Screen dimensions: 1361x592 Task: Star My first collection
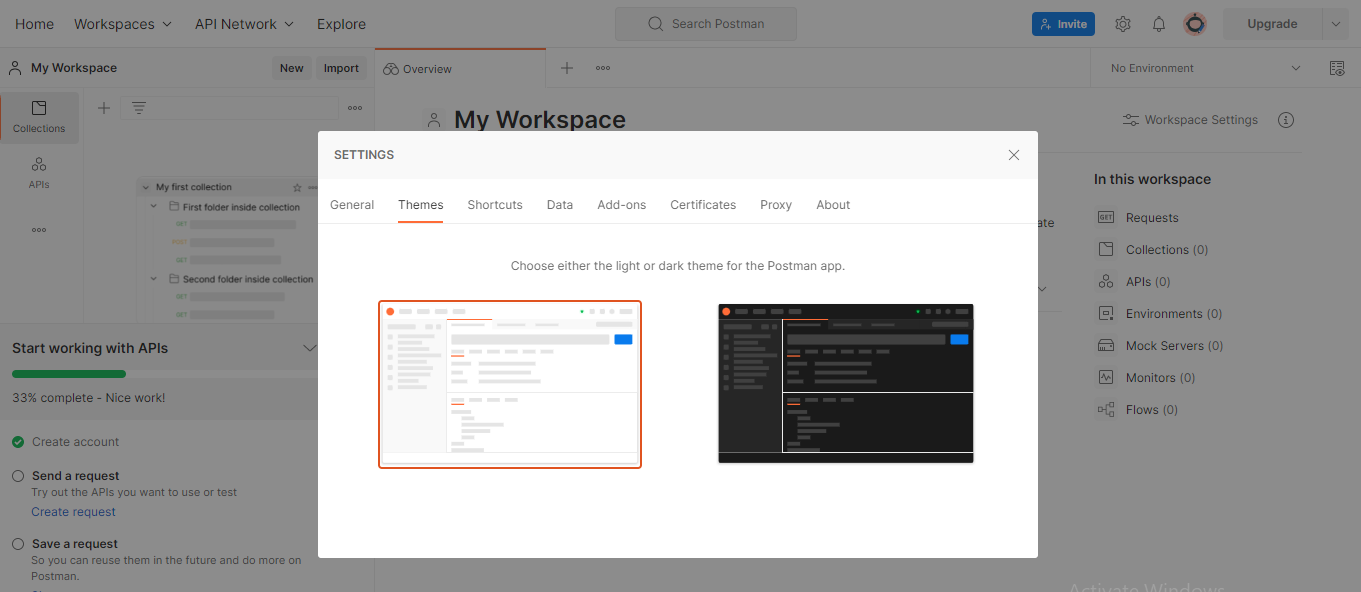coord(297,187)
